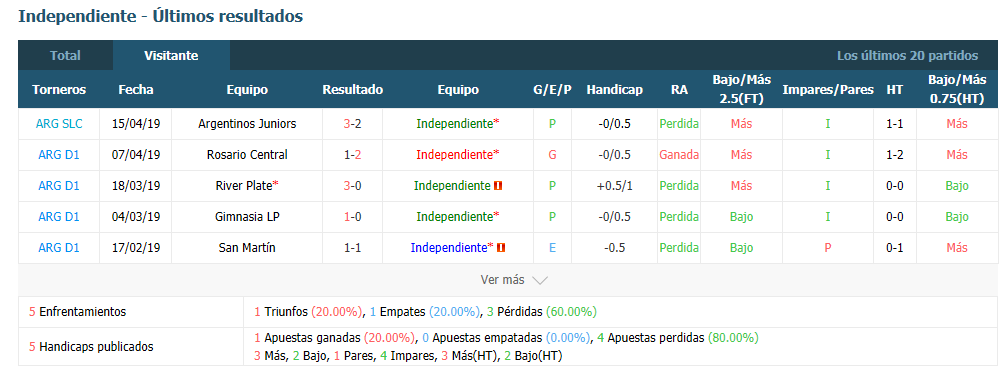Expand the Ver más chevron
The height and width of the screenshot is (378, 1005).
point(540,281)
